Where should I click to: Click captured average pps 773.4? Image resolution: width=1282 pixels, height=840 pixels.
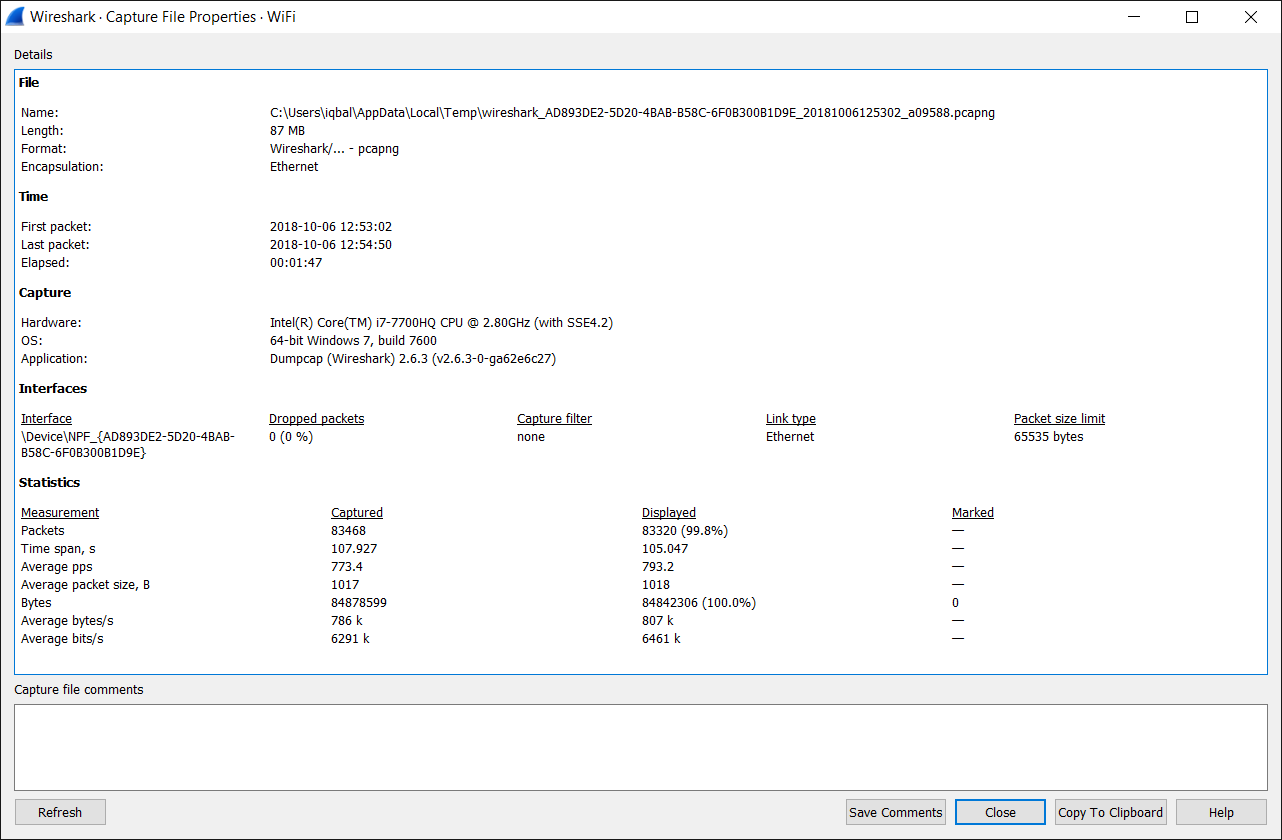[347, 567]
